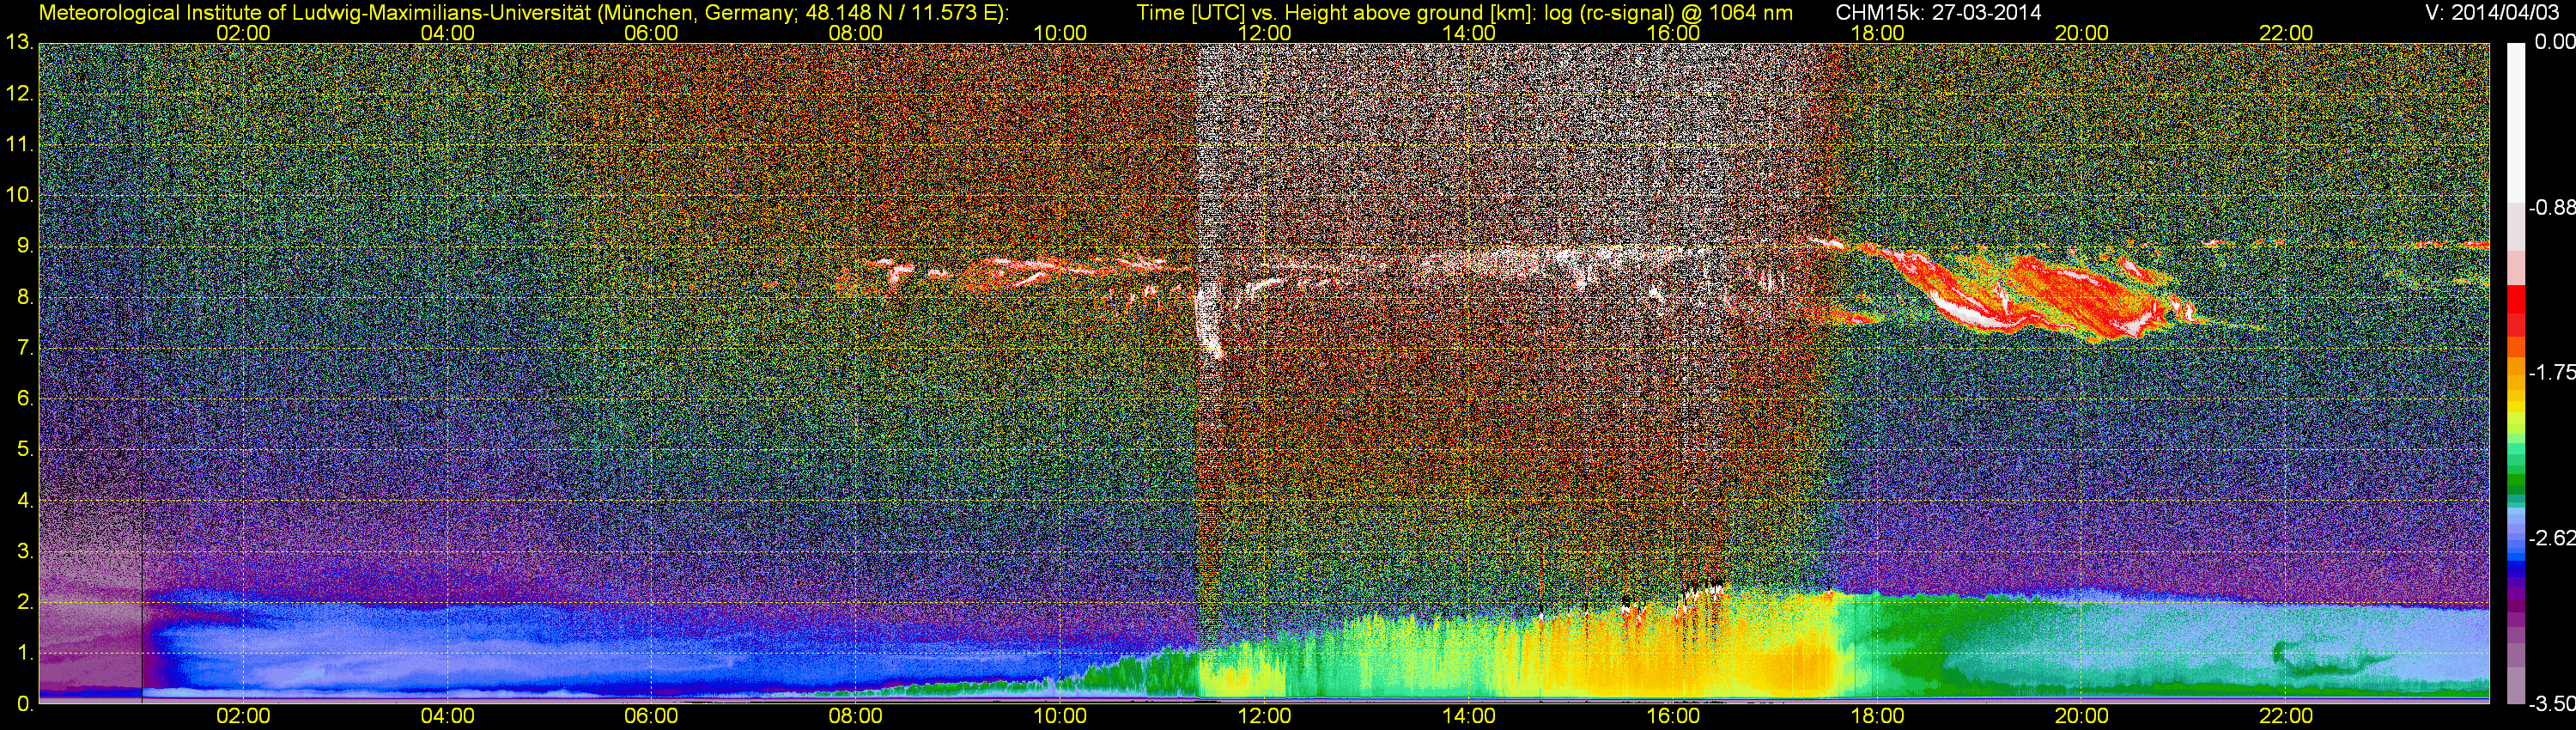Click the 10:00 label on the top time axis
The width and height of the screenshot is (2576, 730).
[x=1060, y=33]
